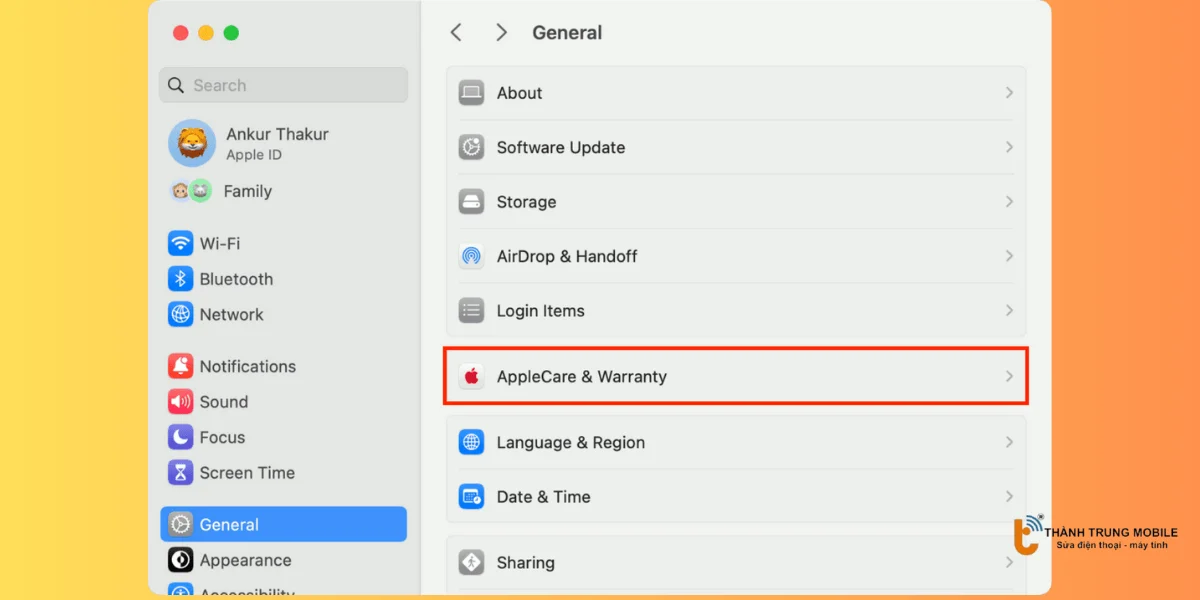Image resolution: width=1200 pixels, height=600 pixels.
Task: Click the Wi-Fi icon in sidebar
Action: (180, 243)
